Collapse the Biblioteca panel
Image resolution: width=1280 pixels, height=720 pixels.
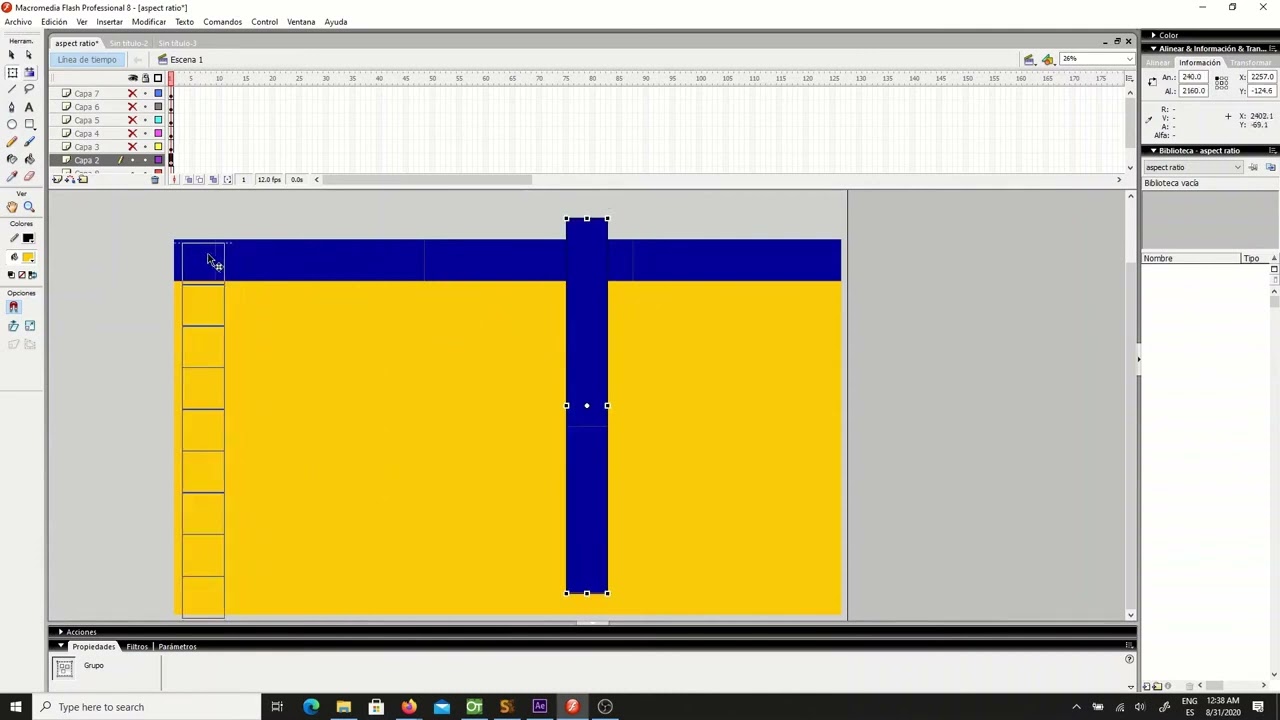[1153, 151]
